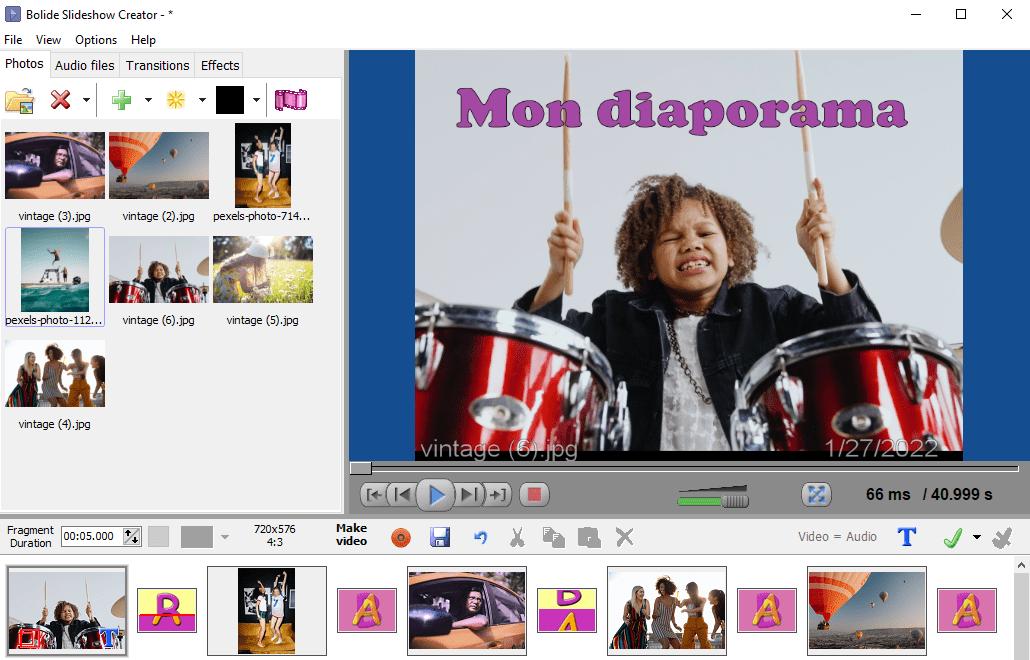The width and height of the screenshot is (1030, 660).
Task: Add photo to slideshow with green plus icon
Action: [118, 99]
